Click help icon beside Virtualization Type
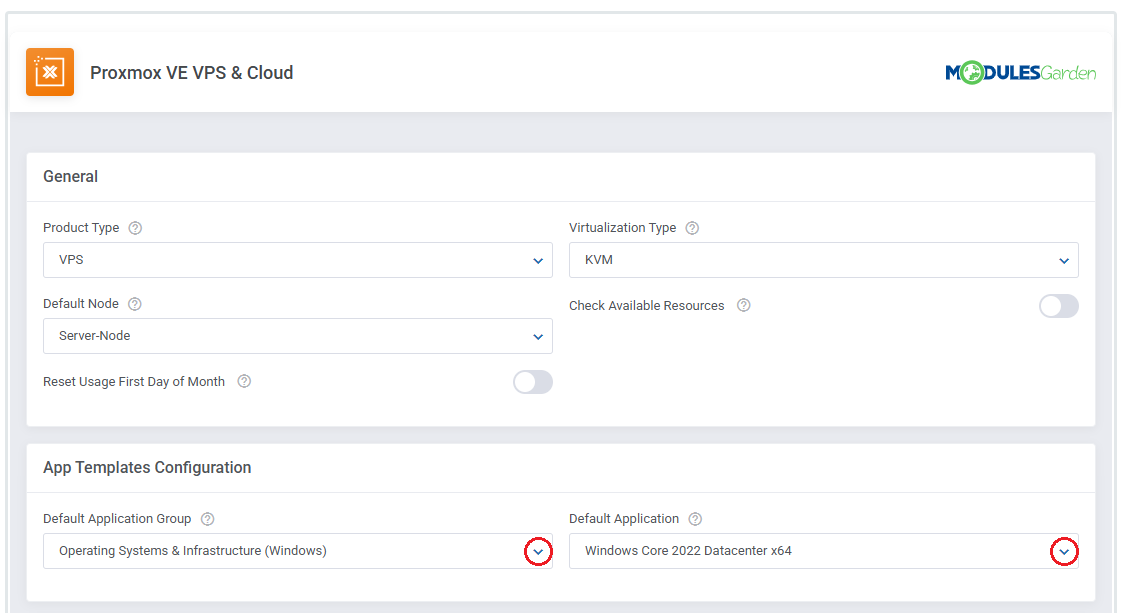 [692, 228]
